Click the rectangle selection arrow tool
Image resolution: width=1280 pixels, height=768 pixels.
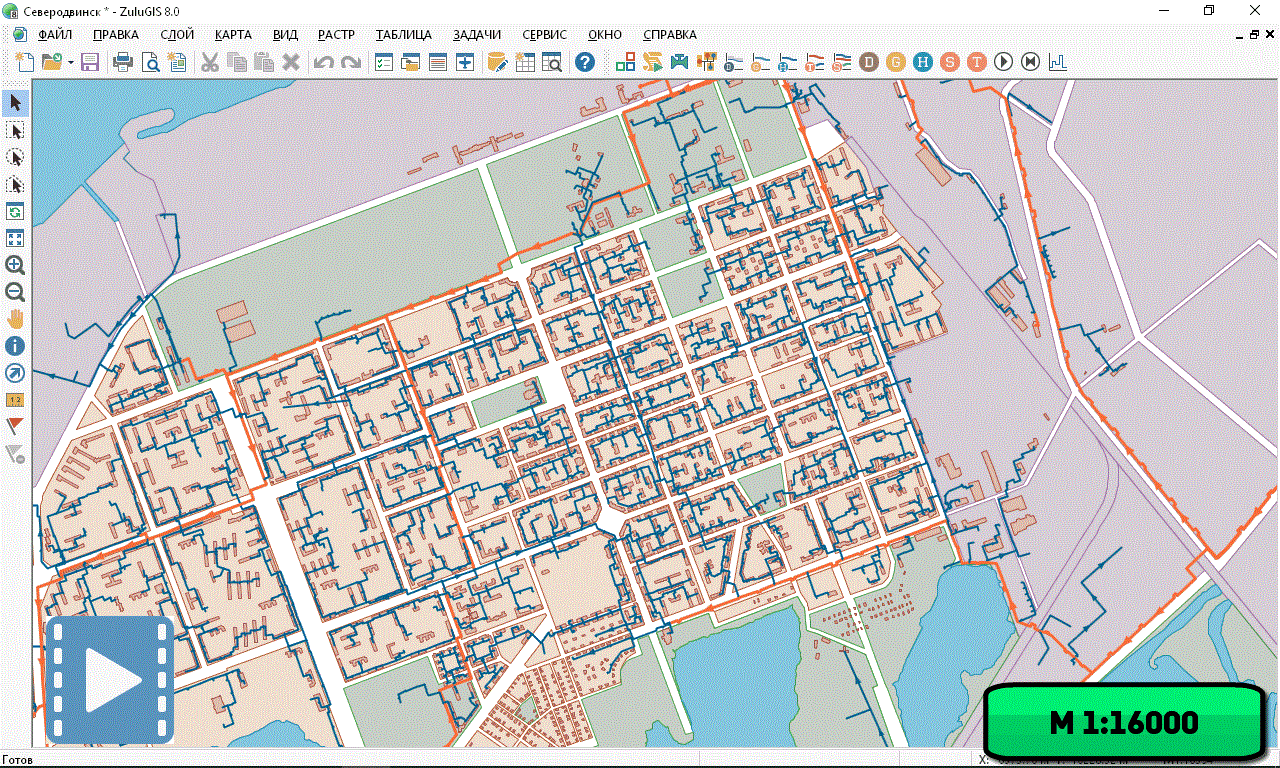pos(15,130)
